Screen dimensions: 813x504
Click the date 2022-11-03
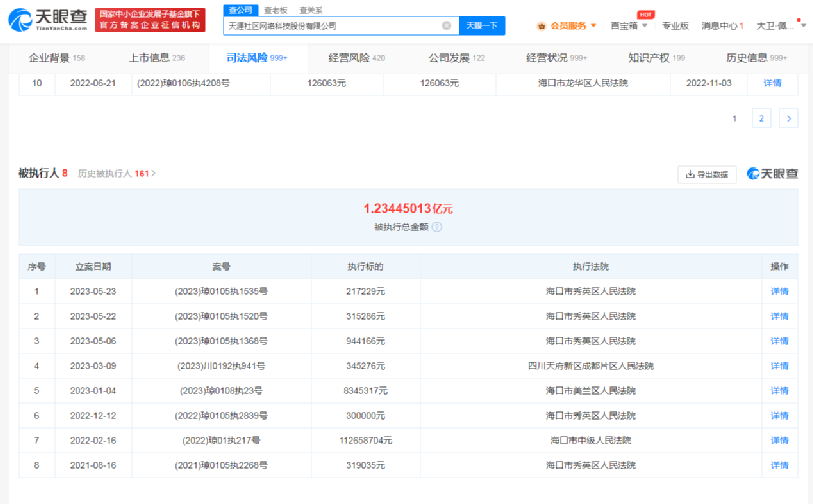[709, 83]
